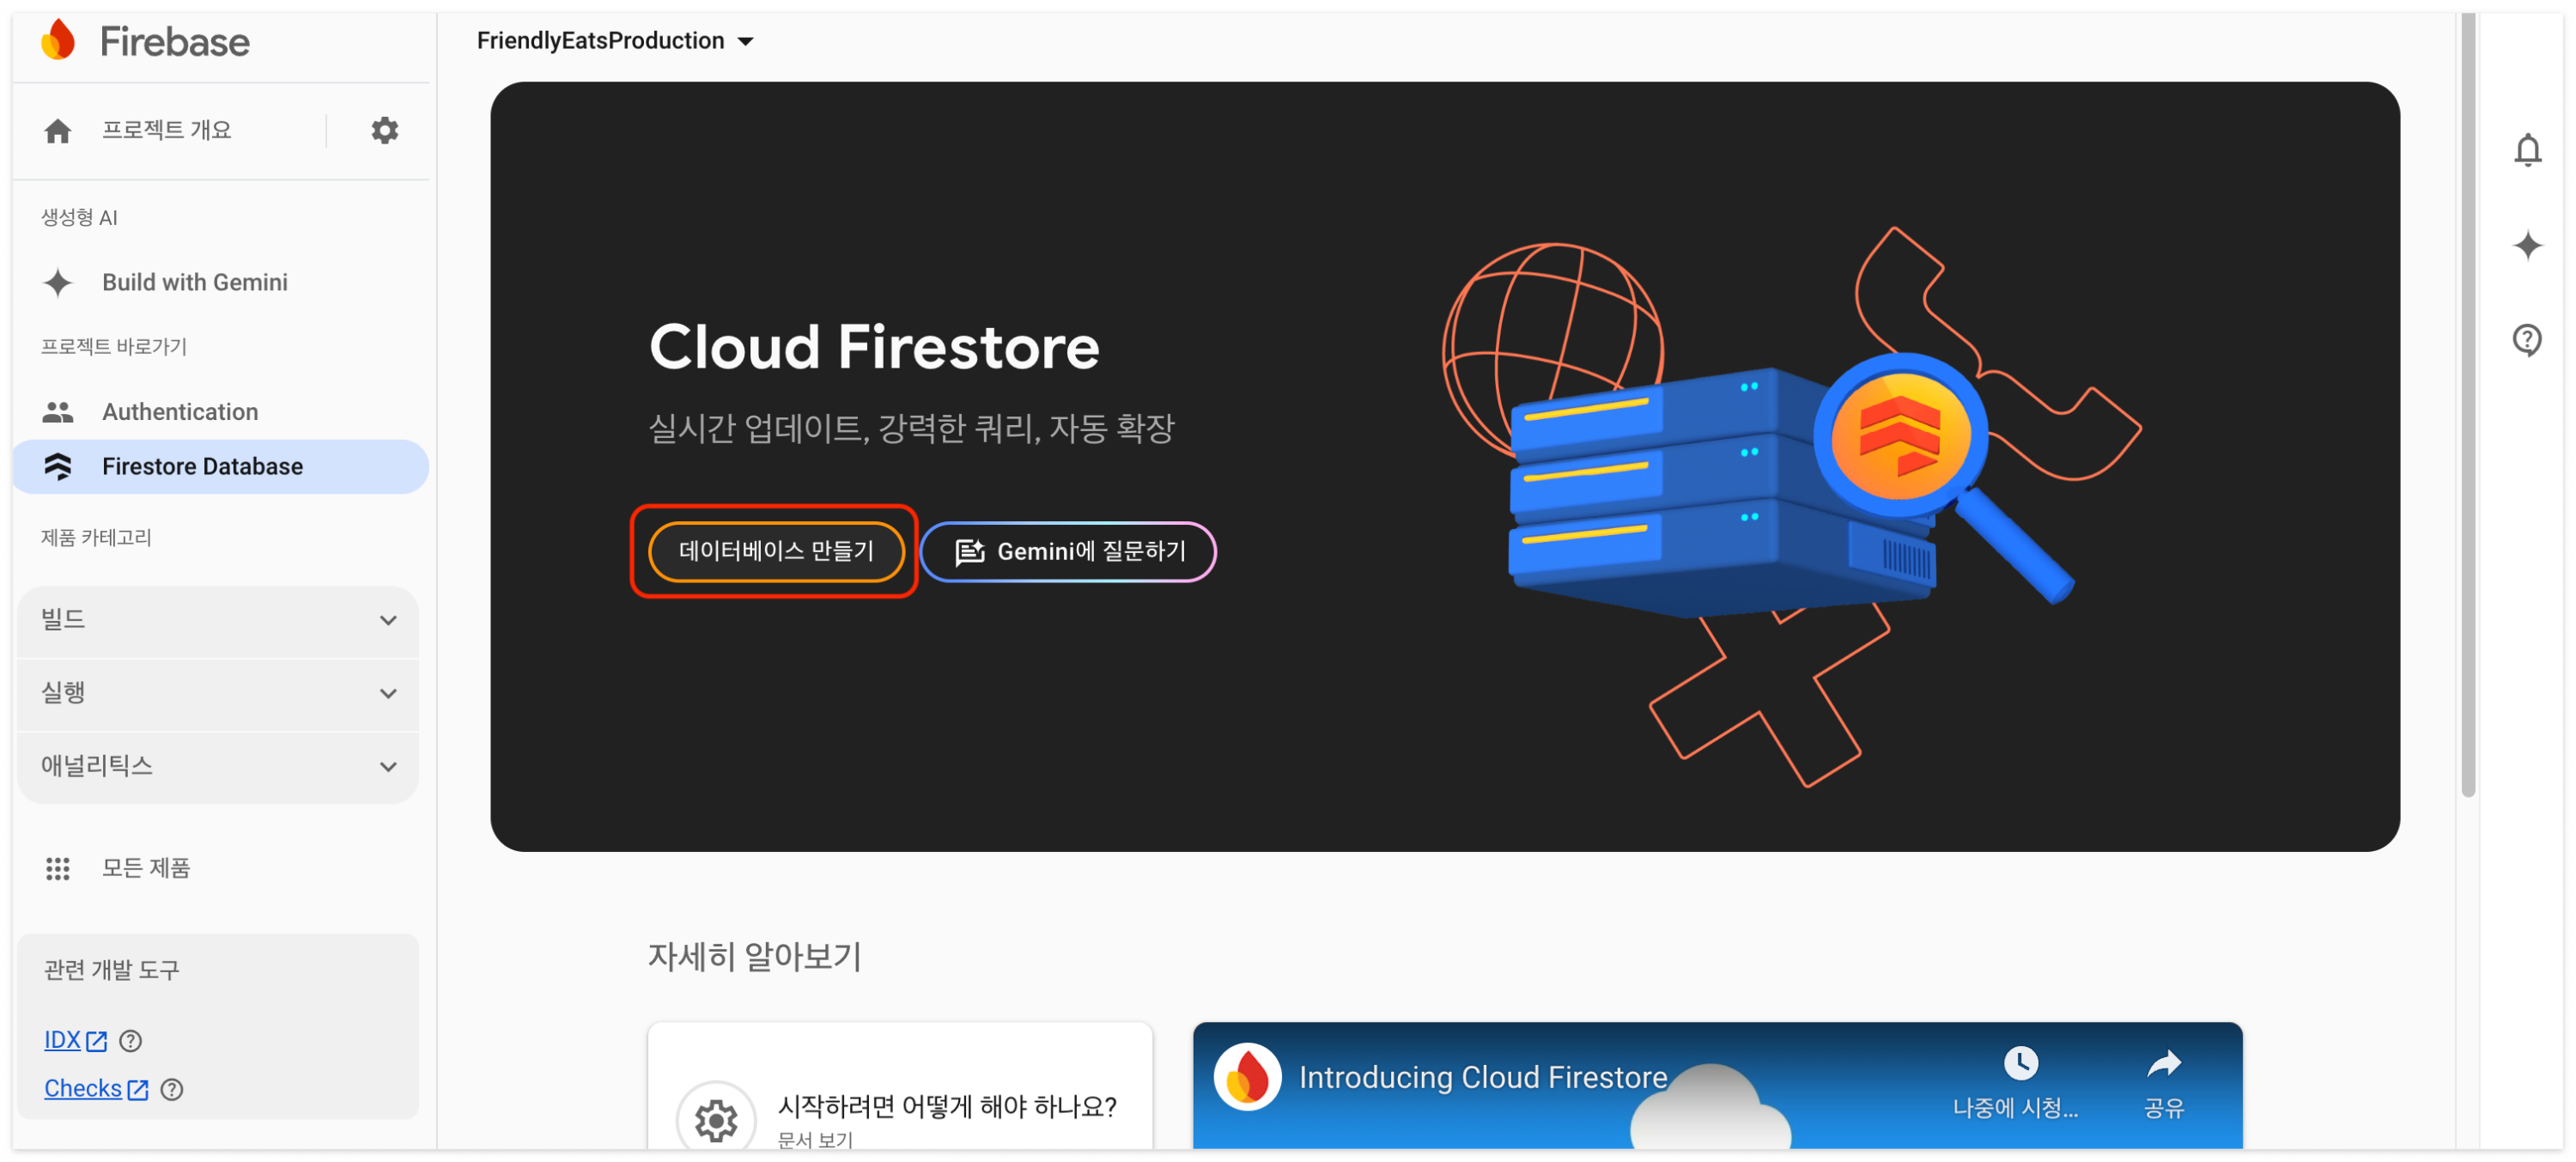Open 모든 제품 all products item
Viewport: 2576px width, 1162px height.
pos(145,867)
